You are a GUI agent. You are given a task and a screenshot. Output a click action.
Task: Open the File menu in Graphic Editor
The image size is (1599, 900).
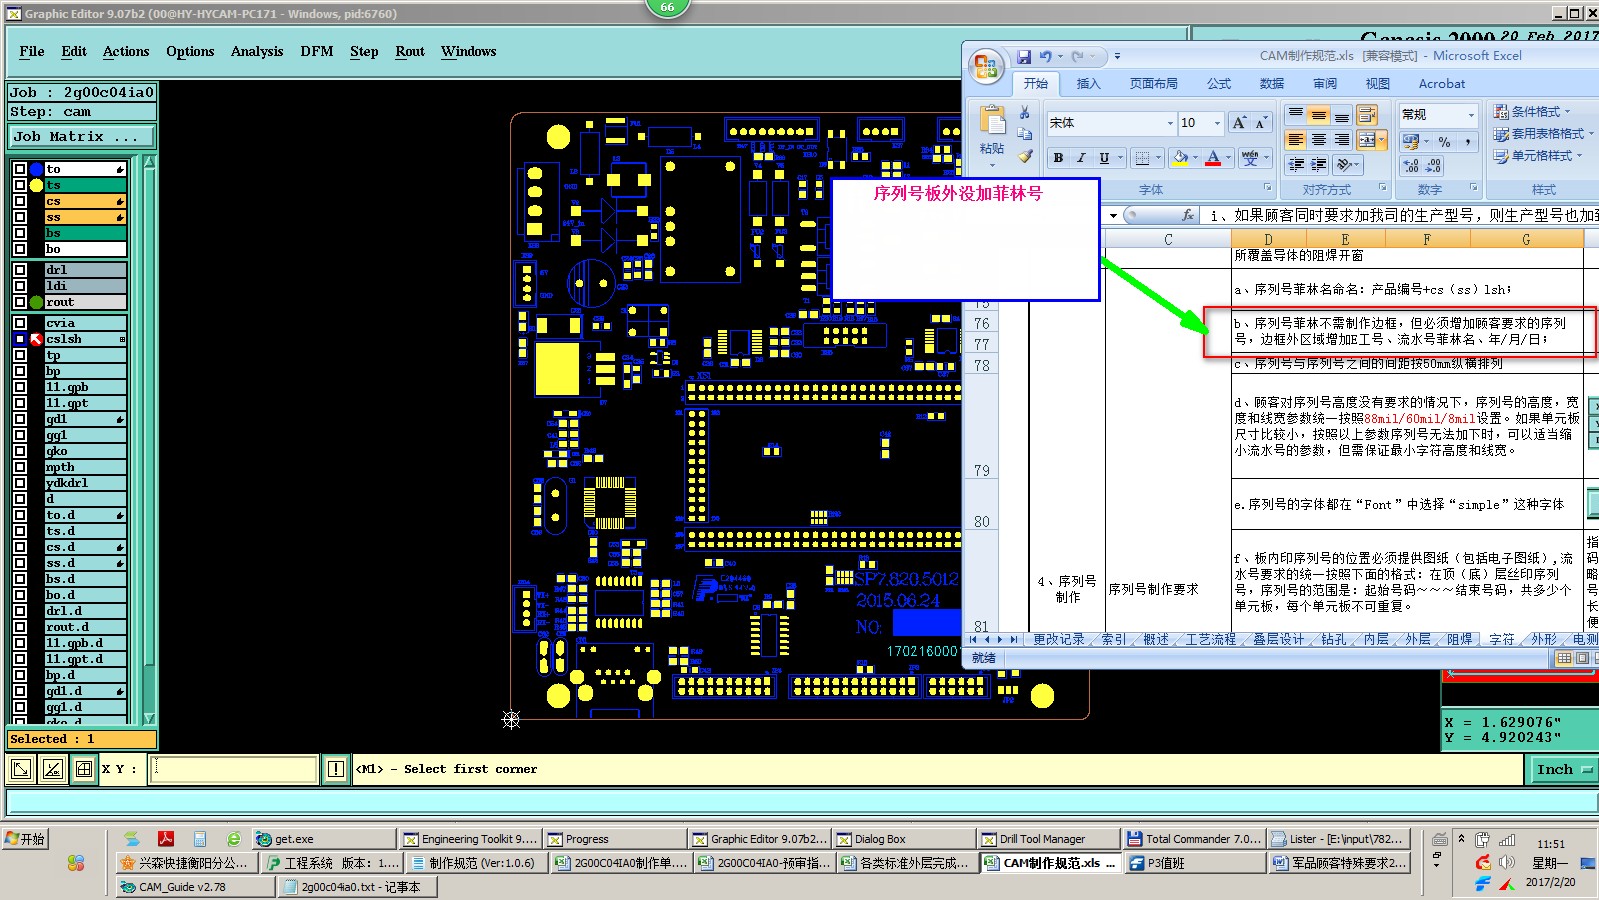tap(32, 51)
